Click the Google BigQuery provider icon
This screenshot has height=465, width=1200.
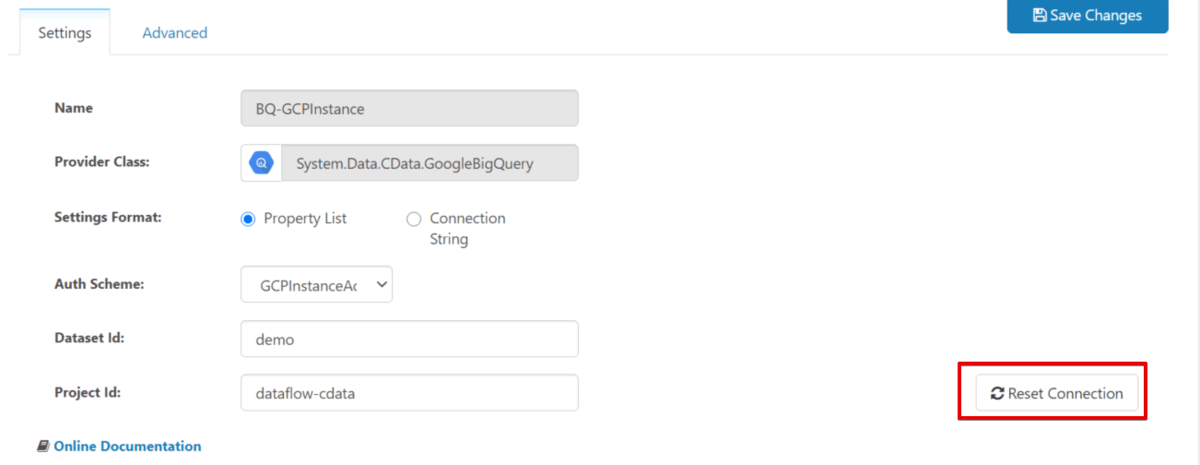261,163
